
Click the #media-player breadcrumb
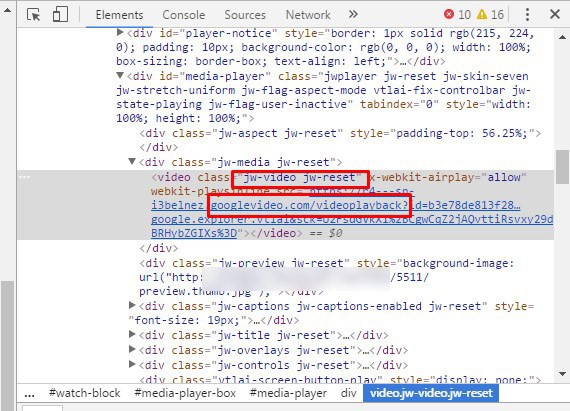coord(288,393)
